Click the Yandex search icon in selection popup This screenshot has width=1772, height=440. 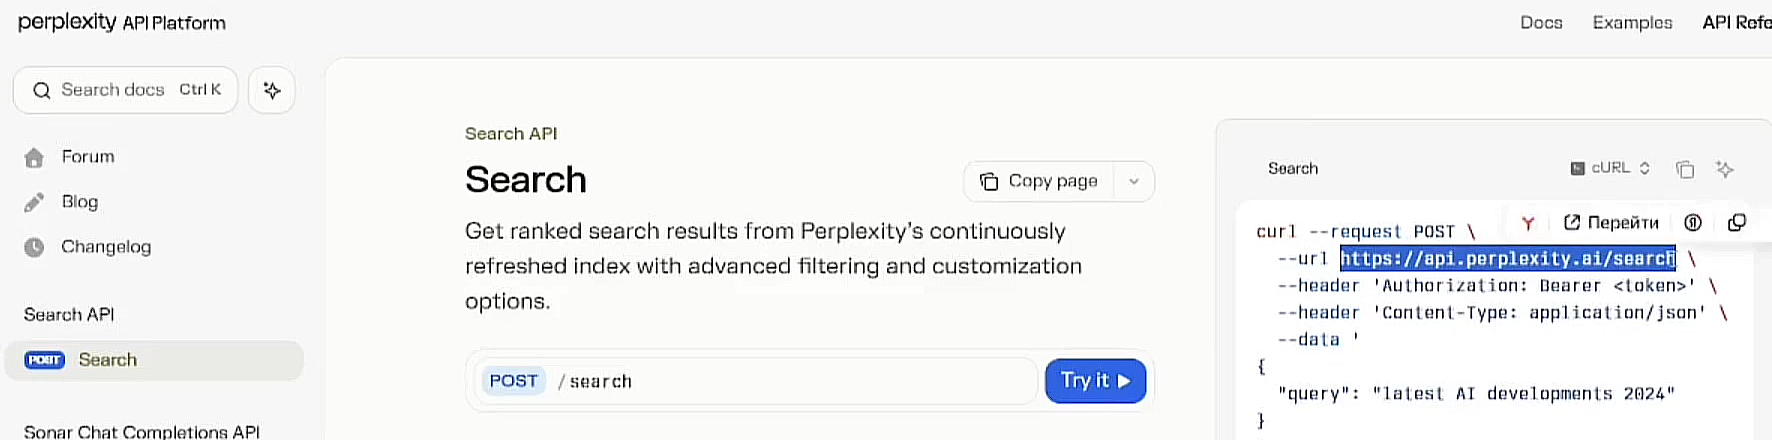click(1528, 223)
